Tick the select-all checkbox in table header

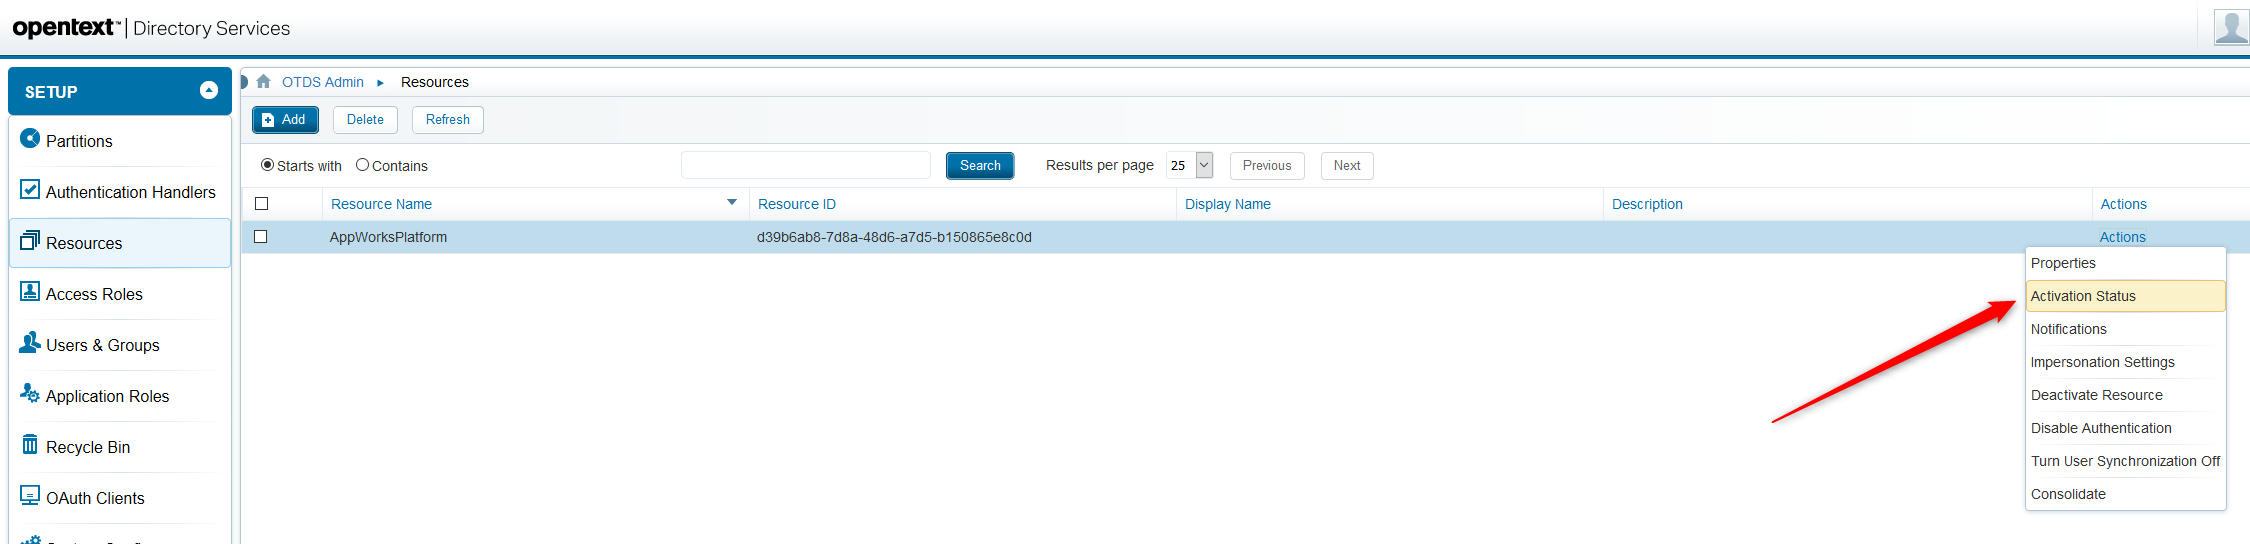(x=262, y=204)
